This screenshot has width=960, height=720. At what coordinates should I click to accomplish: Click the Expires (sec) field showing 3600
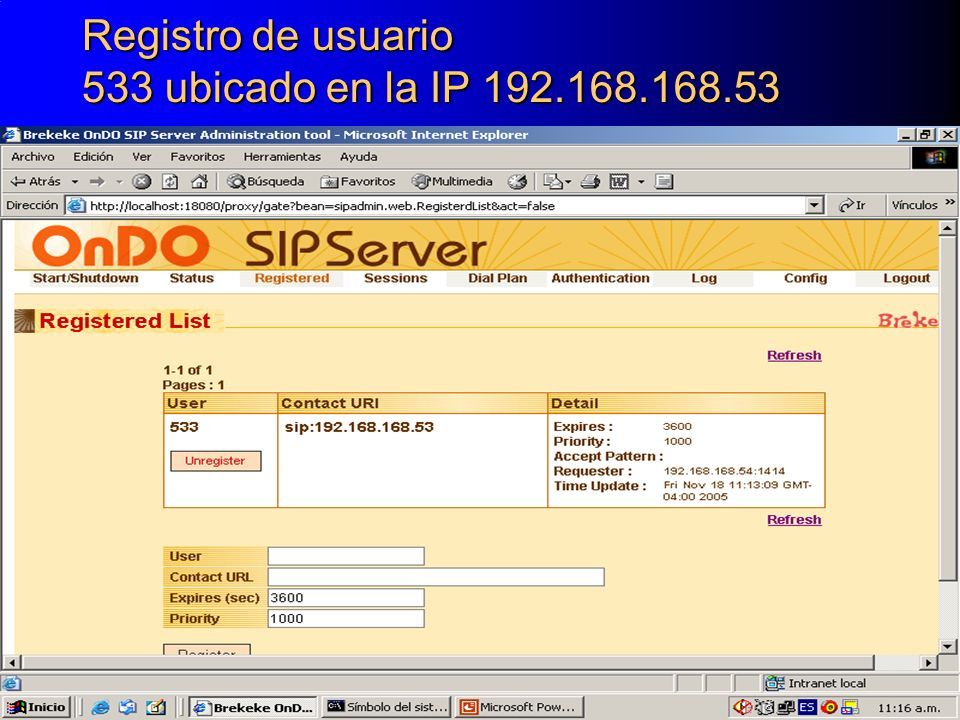coord(346,598)
